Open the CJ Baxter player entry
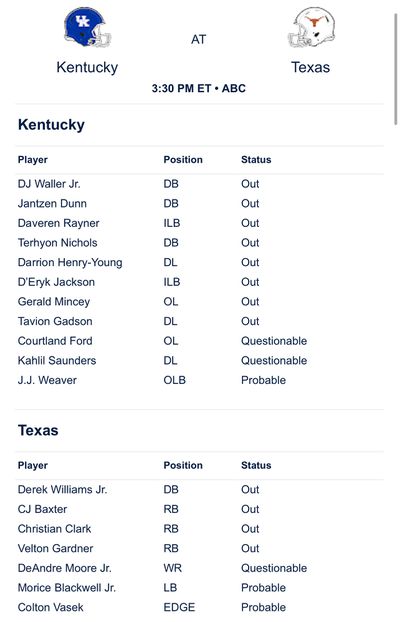Viewport: 400px width, 622px height. (x=42, y=509)
